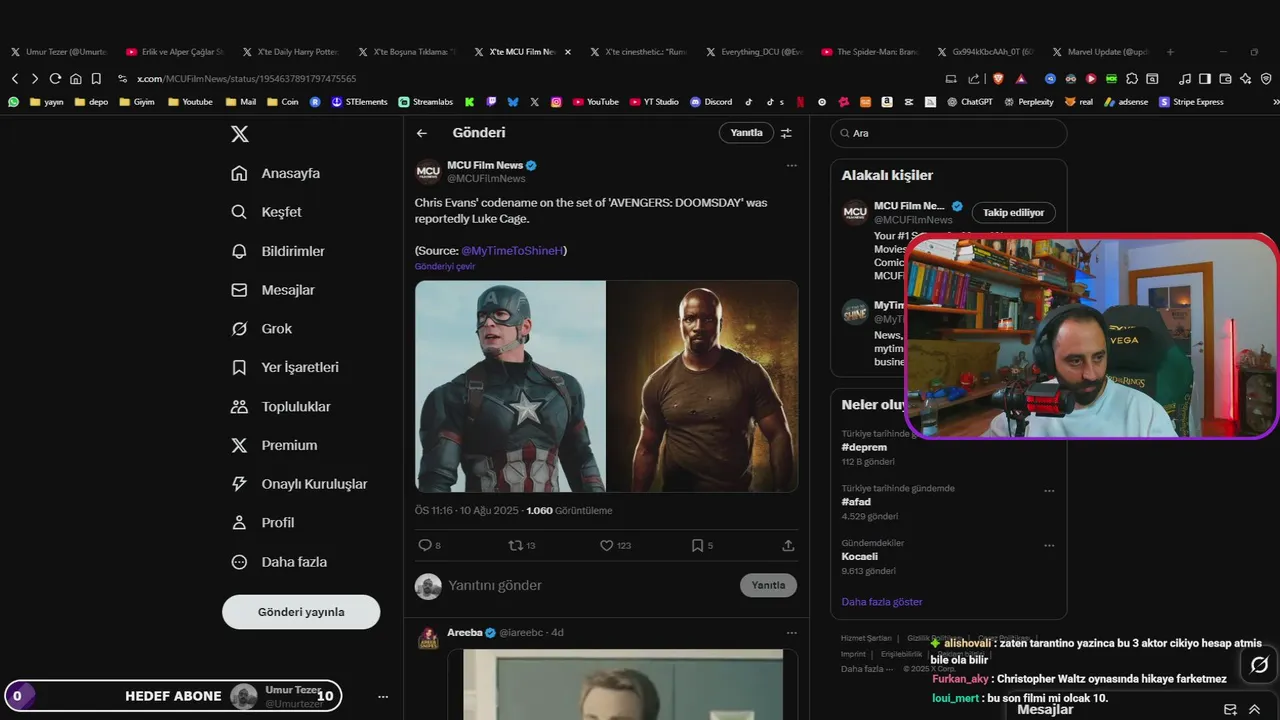The height and width of the screenshot is (720, 1280).
Task: Click the Ara search box
Action: 948,133
